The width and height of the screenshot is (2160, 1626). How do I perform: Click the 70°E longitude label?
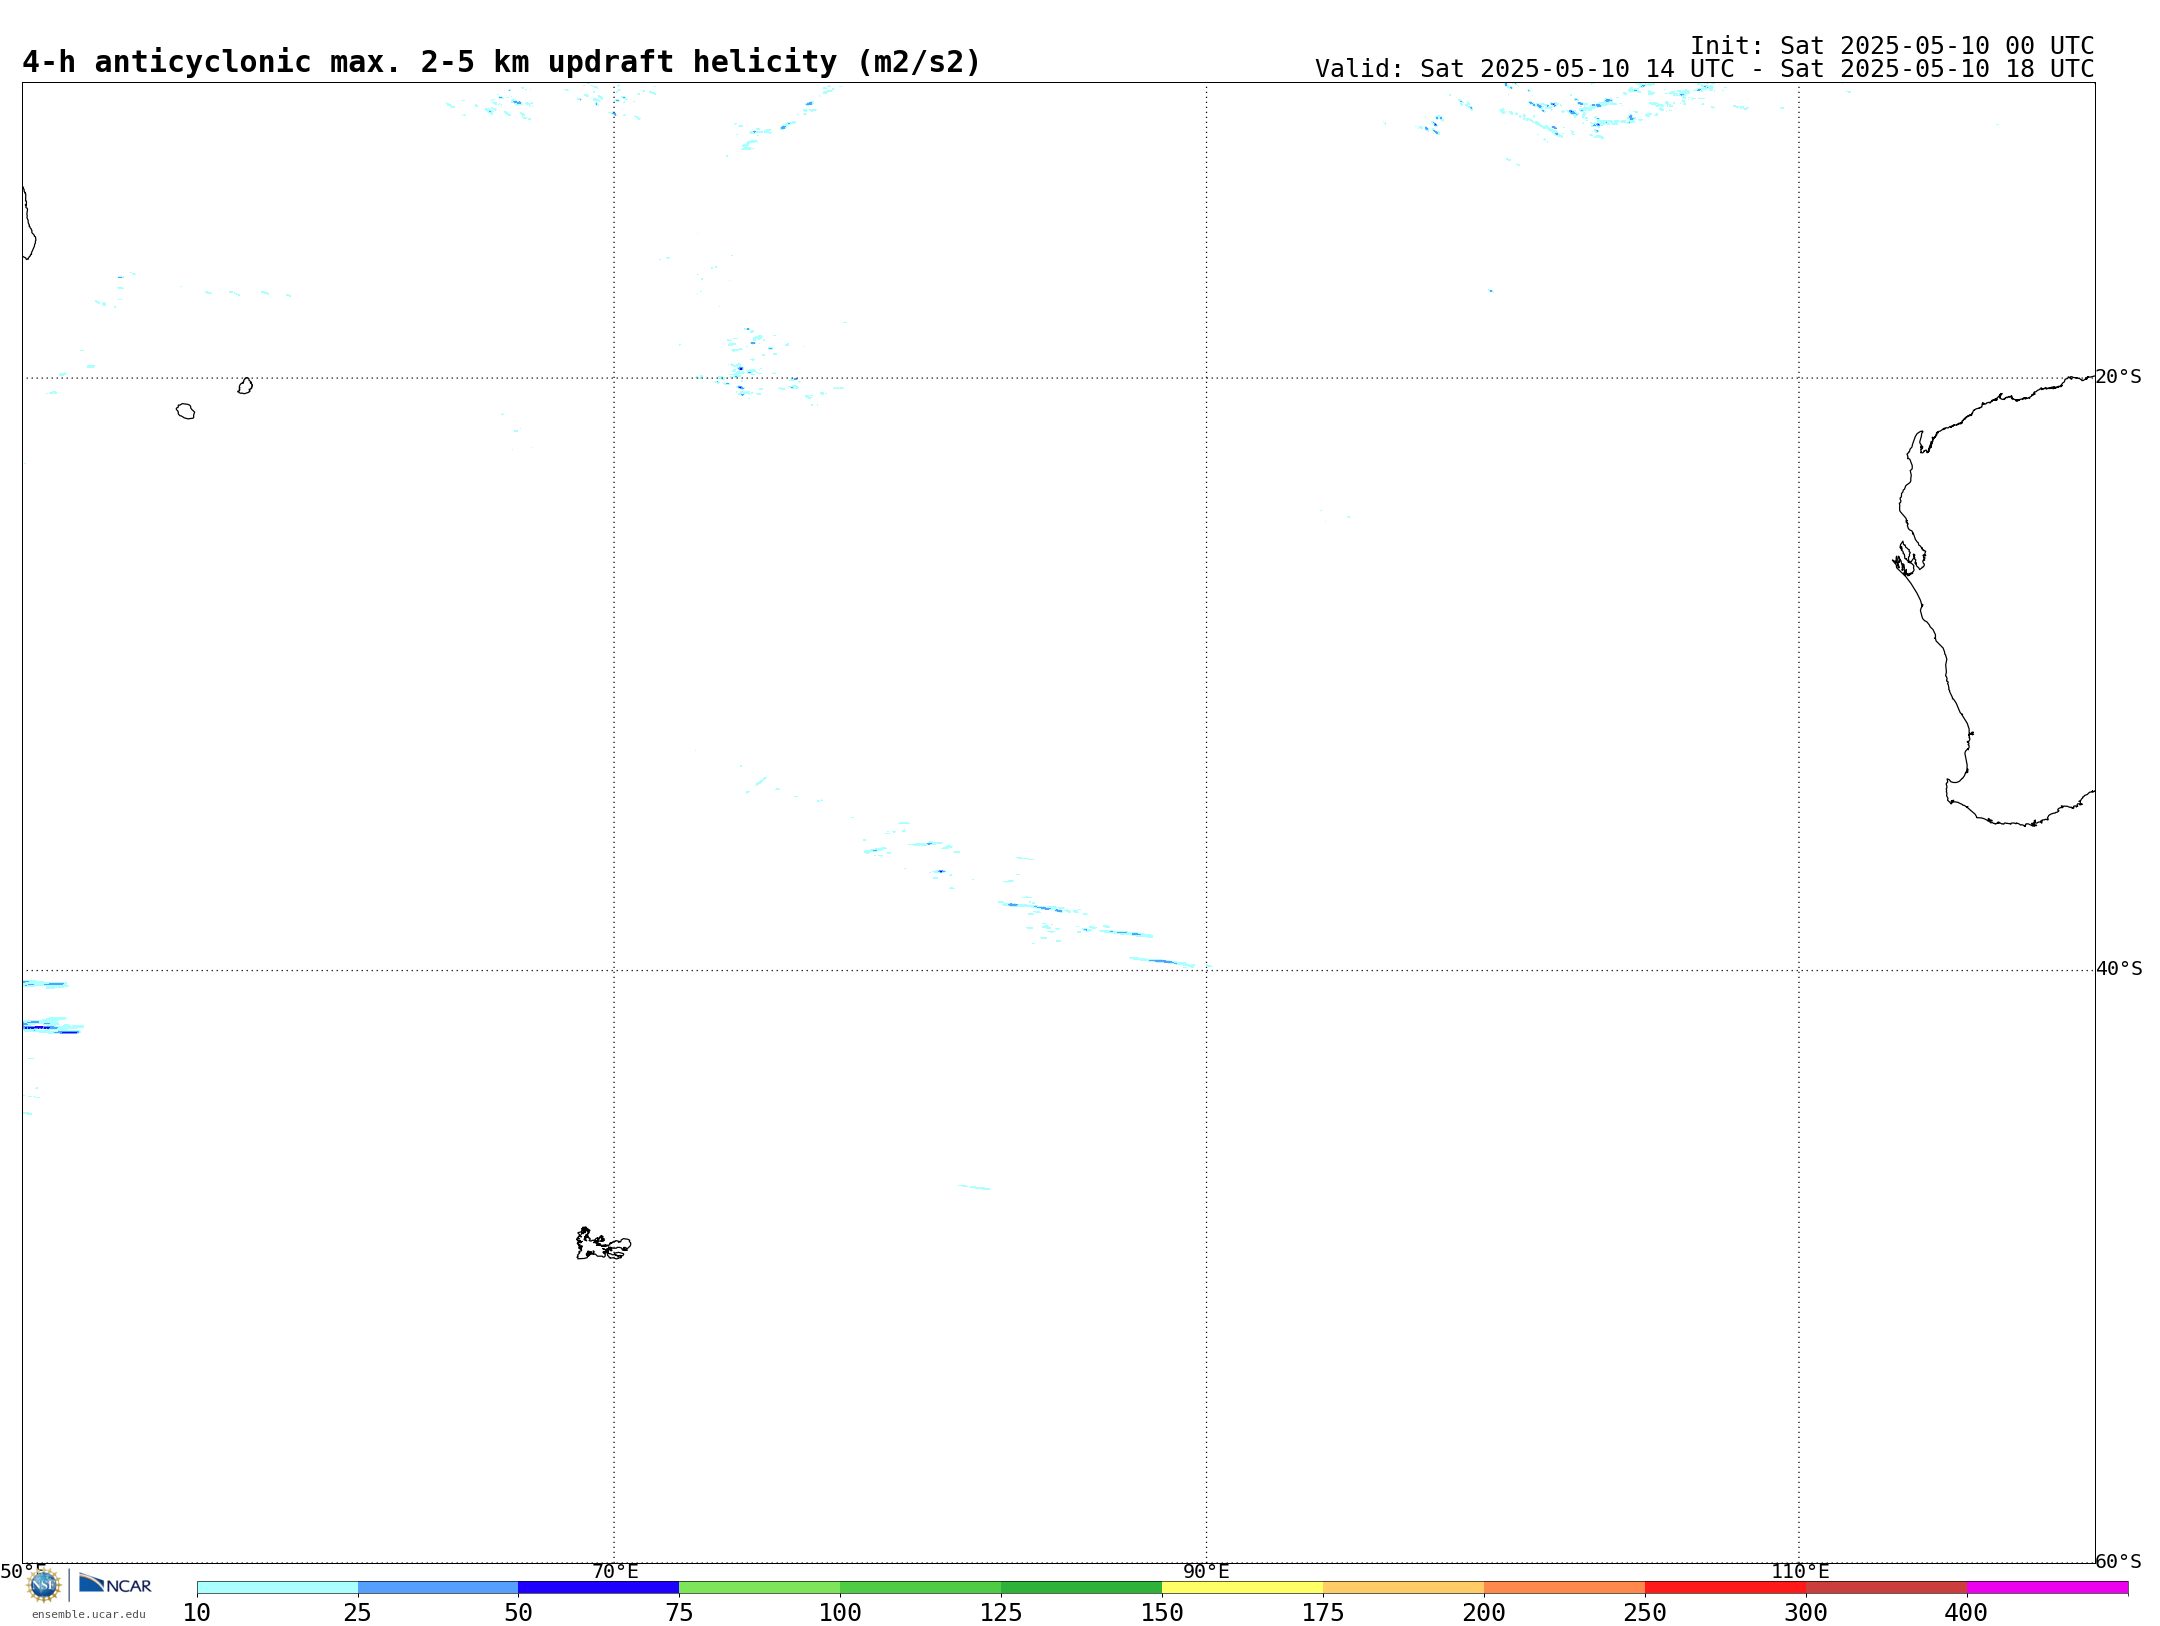click(615, 1571)
